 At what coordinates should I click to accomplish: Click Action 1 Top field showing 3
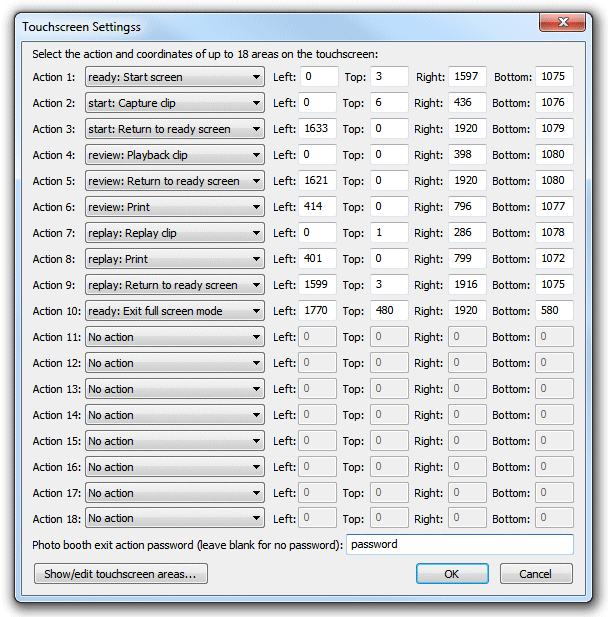389,76
